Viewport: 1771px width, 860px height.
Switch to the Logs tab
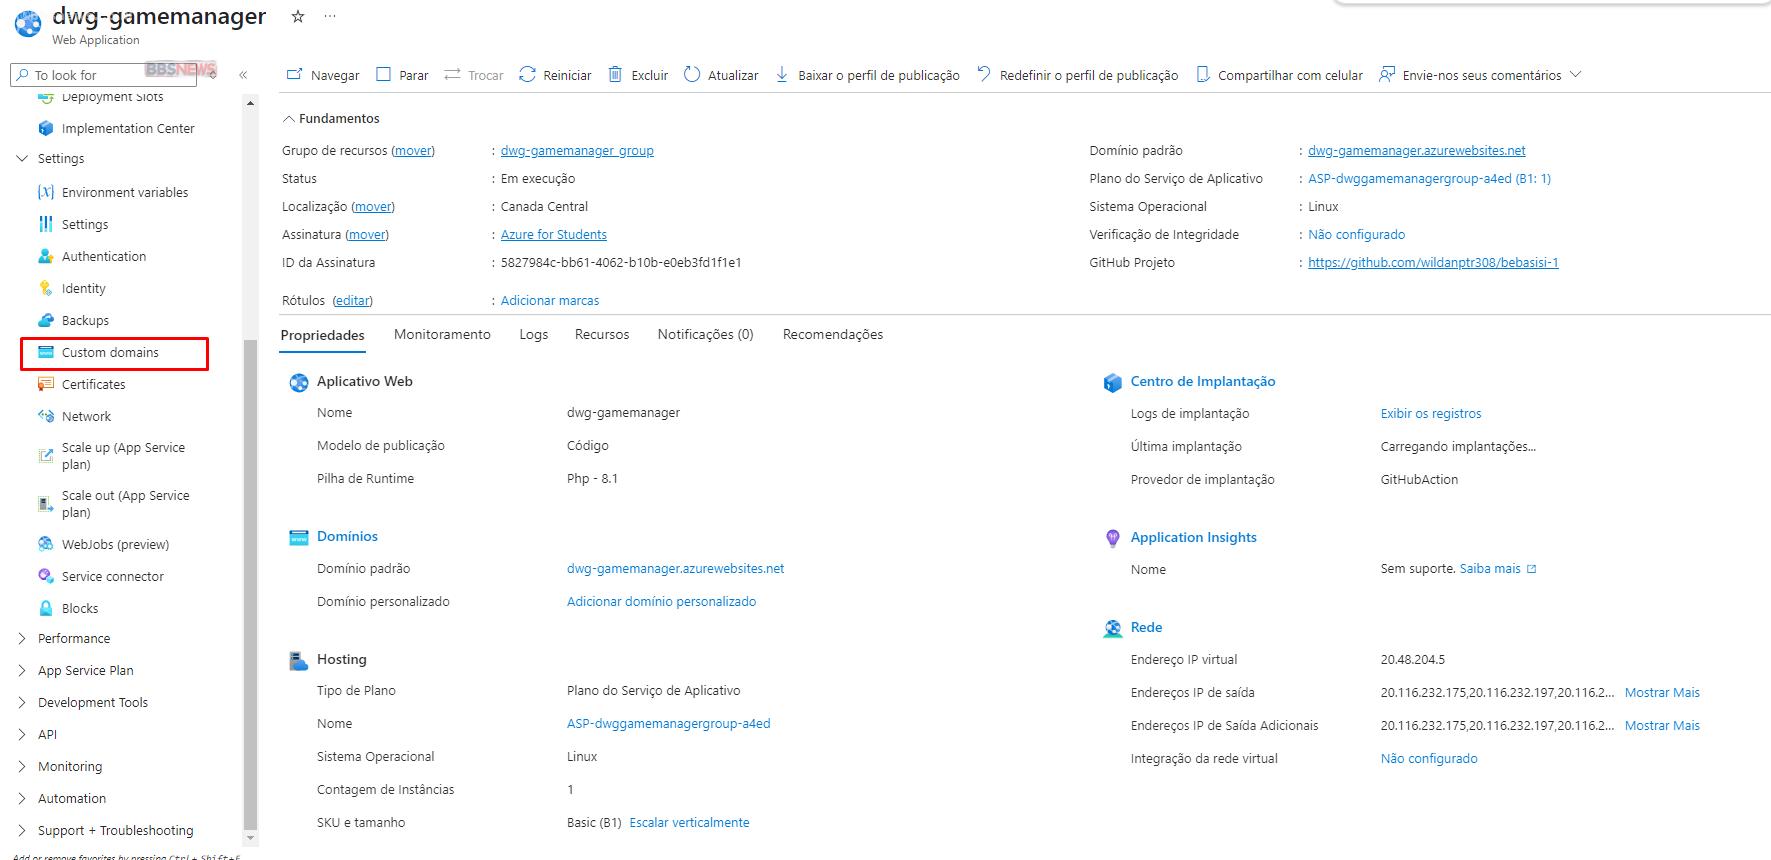[533, 335]
